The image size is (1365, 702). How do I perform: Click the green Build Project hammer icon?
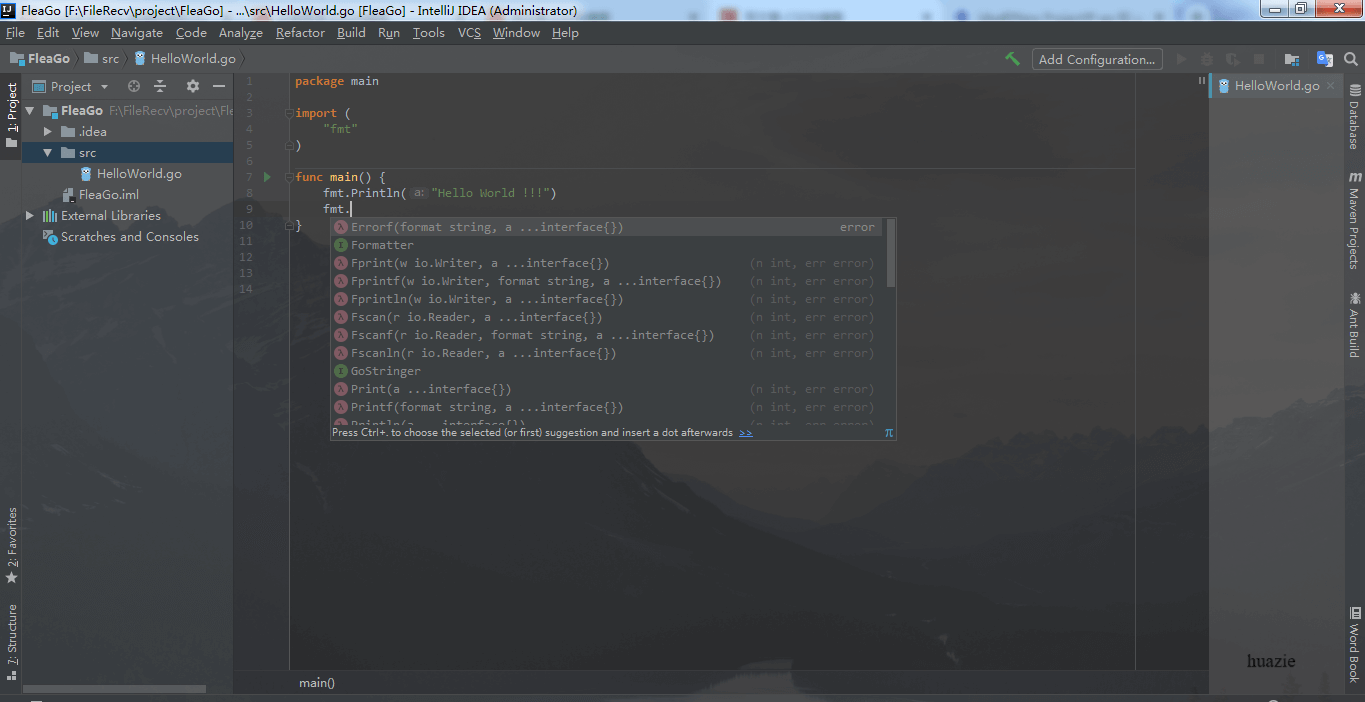(x=1013, y=59)
